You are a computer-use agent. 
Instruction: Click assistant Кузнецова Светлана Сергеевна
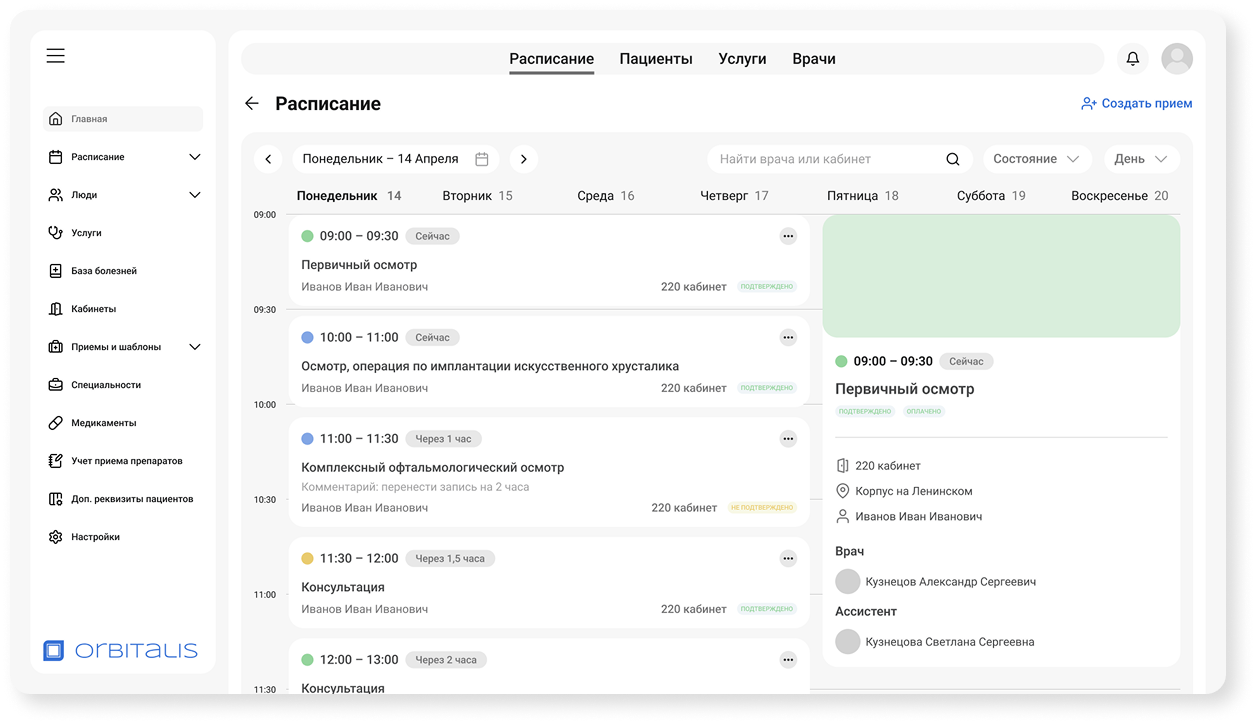pos(935,641)
